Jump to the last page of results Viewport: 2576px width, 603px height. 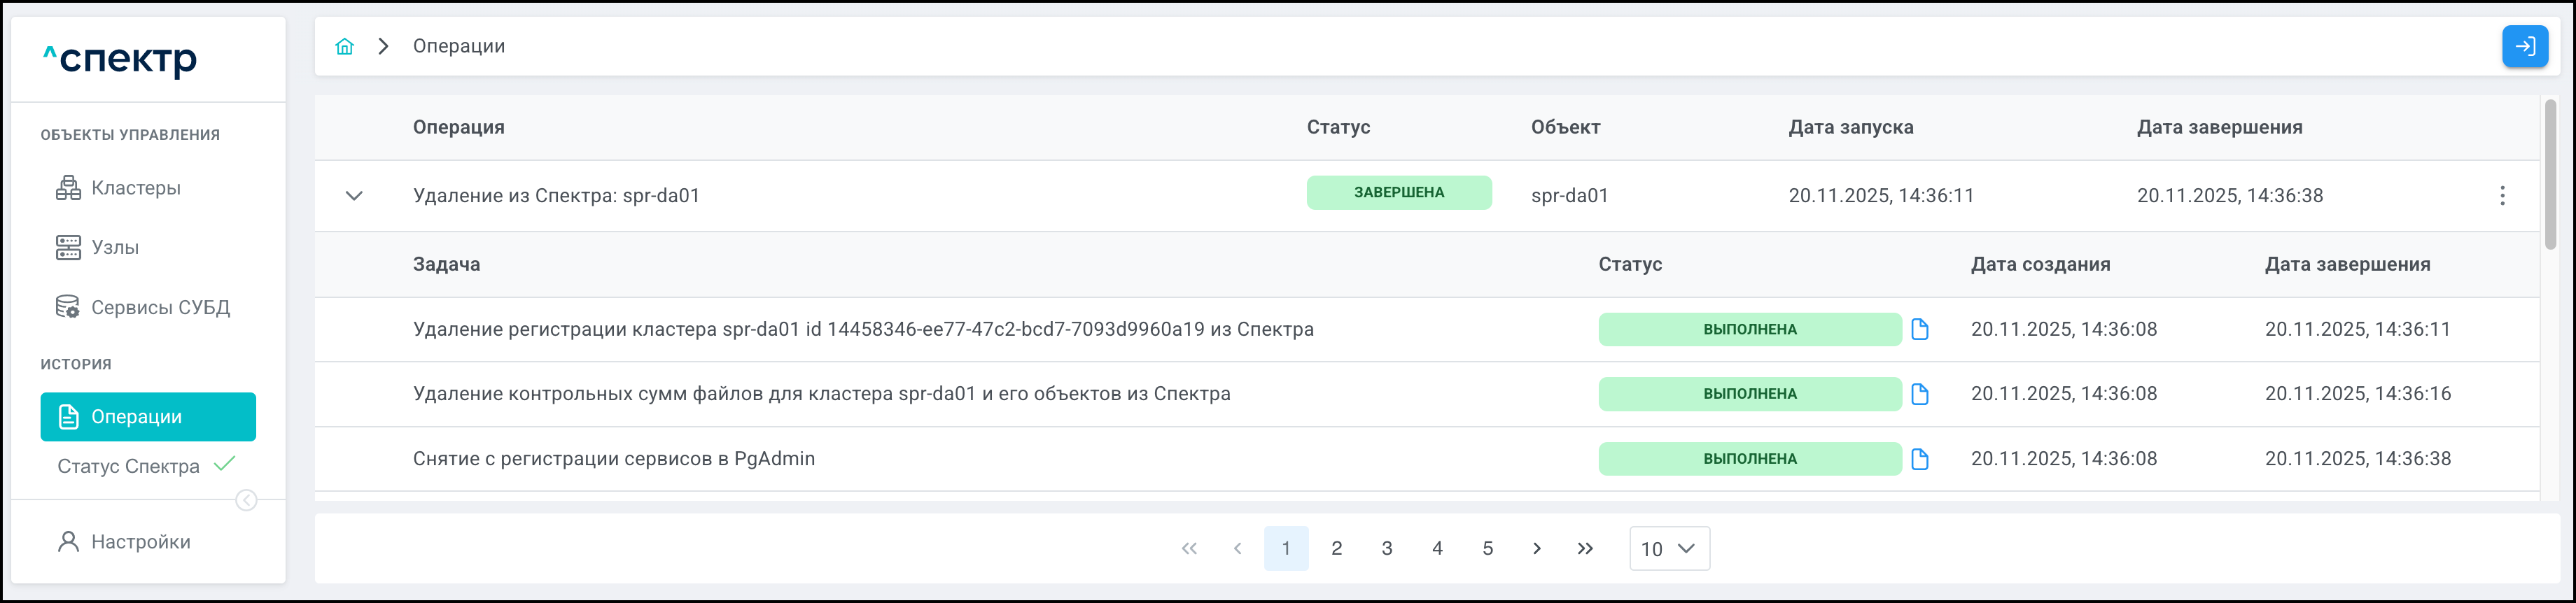pos(1585,548)
